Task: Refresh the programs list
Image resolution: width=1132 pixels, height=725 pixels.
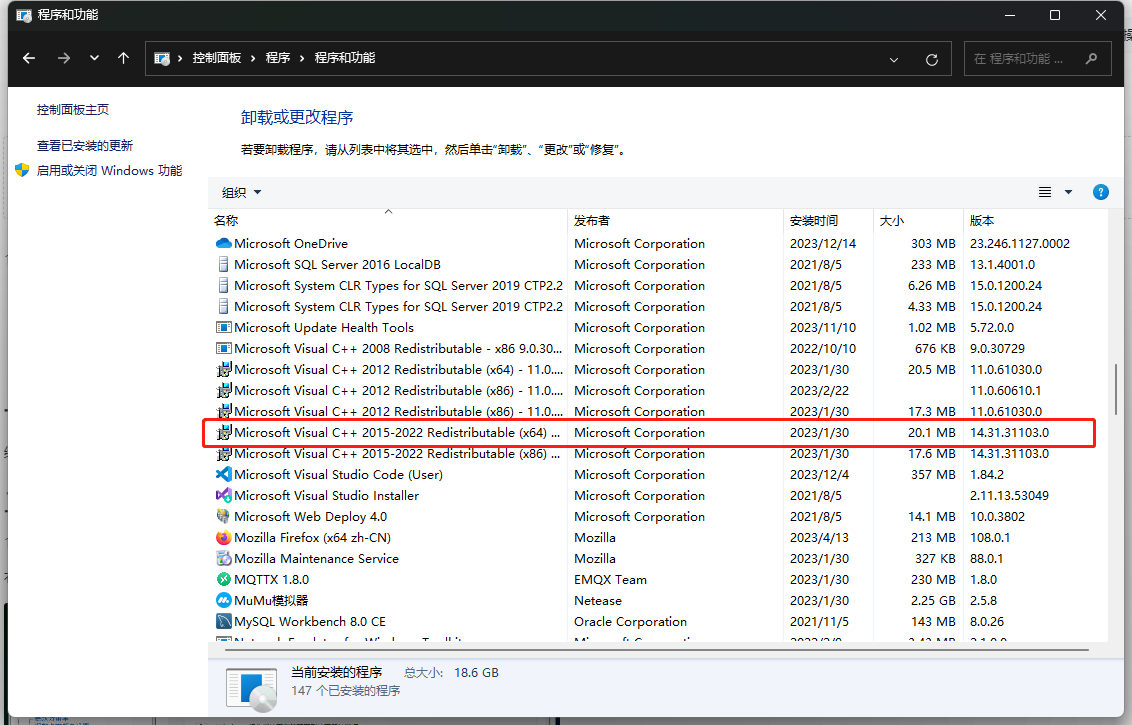Action: (x=932, y=59)
